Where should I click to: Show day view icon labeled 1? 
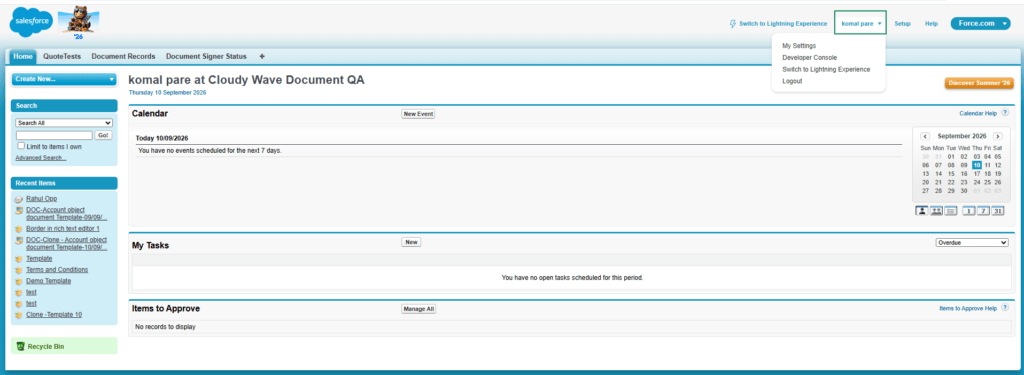point(970,210)
